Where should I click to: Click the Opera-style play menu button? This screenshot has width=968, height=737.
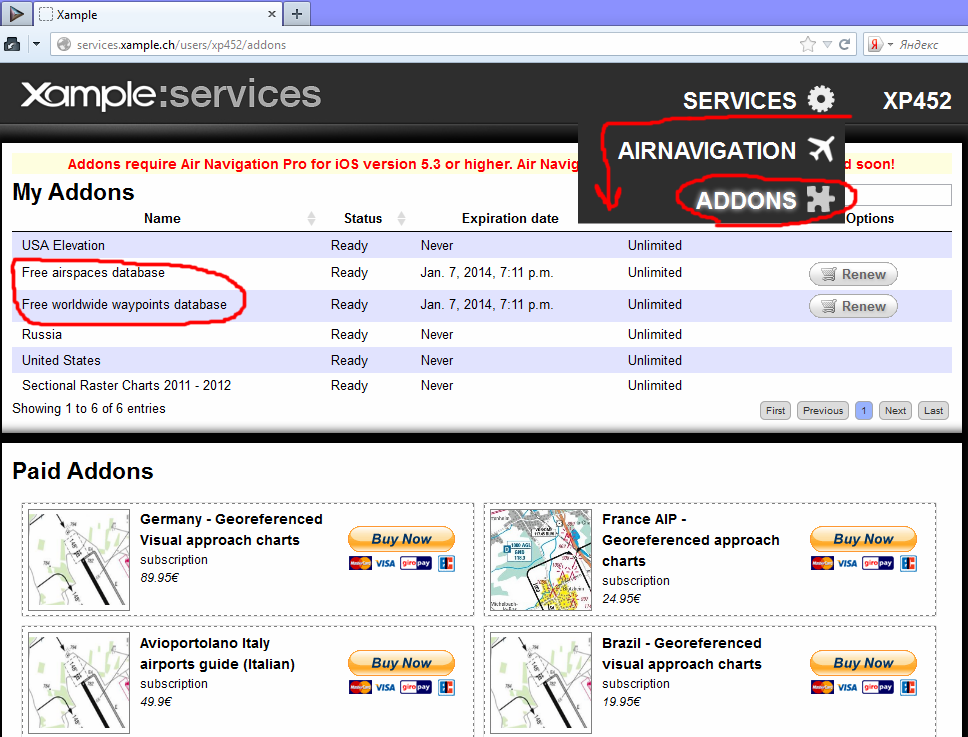coord(17,14)
